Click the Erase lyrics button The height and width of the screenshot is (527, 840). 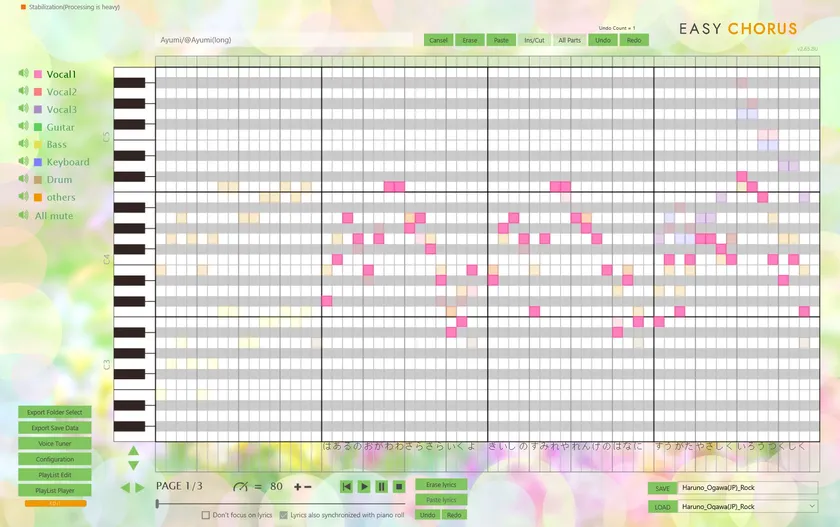coord(440,484)
